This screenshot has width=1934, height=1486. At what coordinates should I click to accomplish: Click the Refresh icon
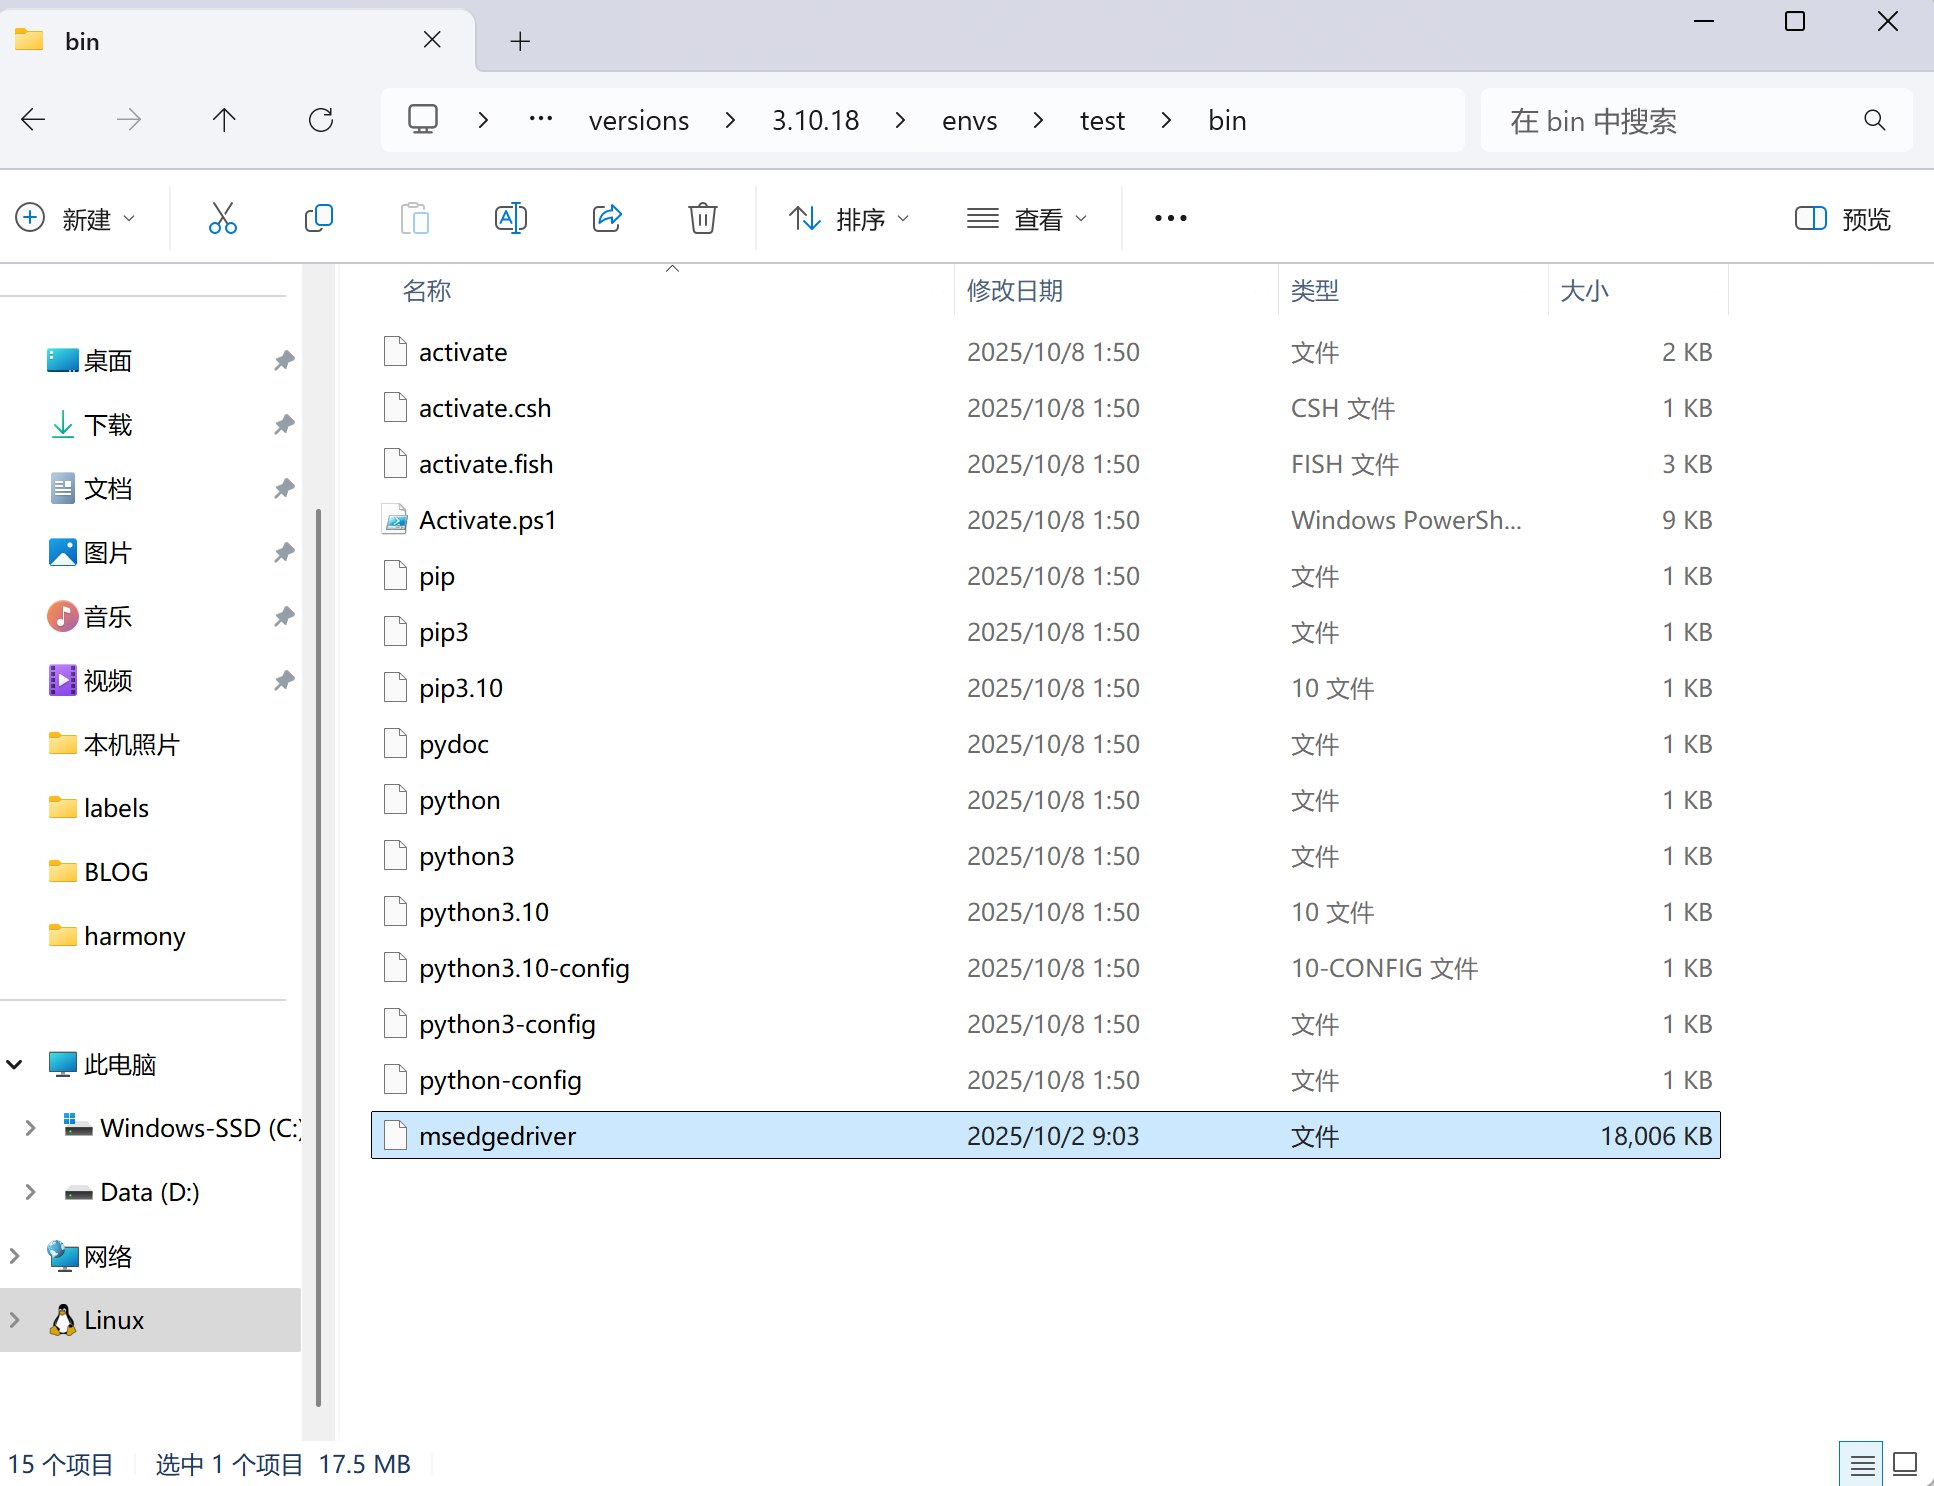click(321, 120)
